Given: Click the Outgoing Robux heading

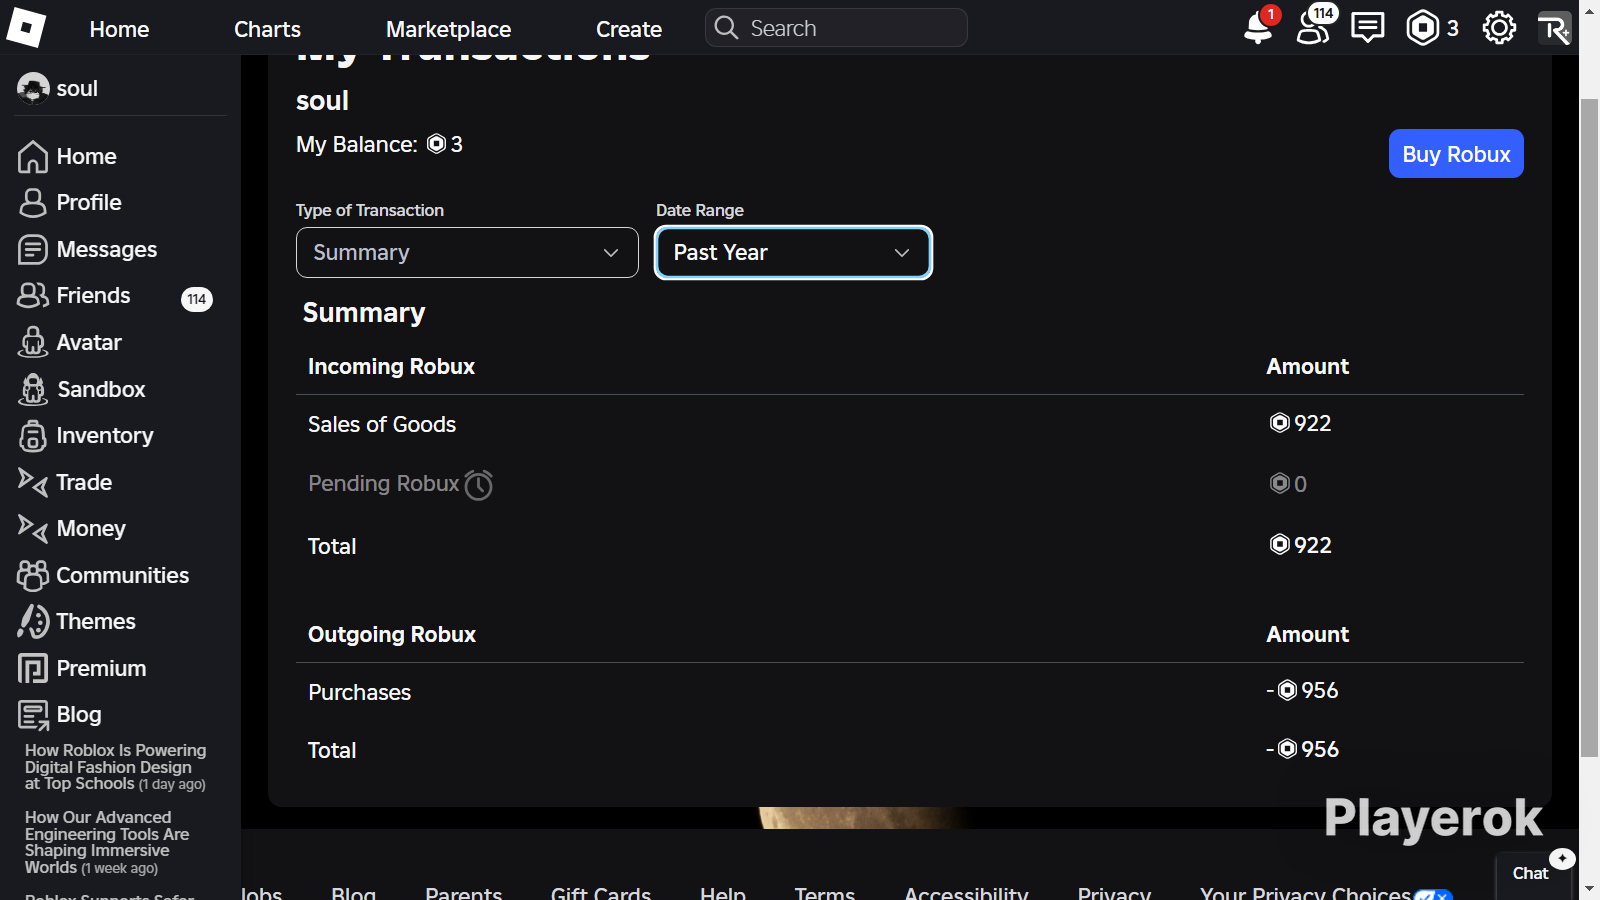Looking at the screenshot, I should pyautogui.click(x=392, y=634).
